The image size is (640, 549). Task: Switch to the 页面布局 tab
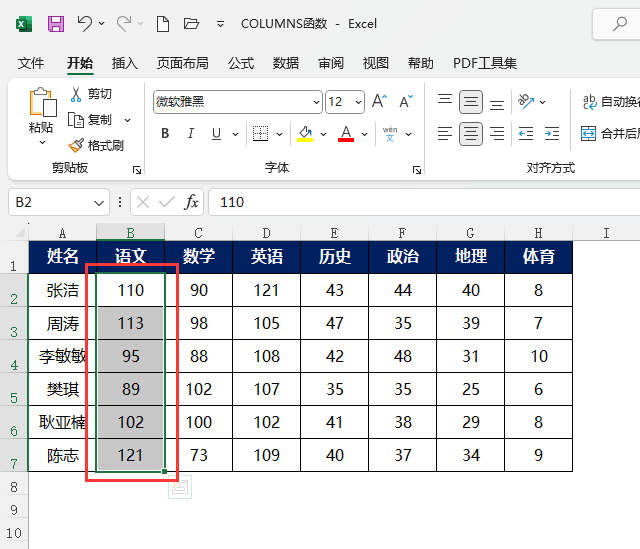tap(183, 63)
